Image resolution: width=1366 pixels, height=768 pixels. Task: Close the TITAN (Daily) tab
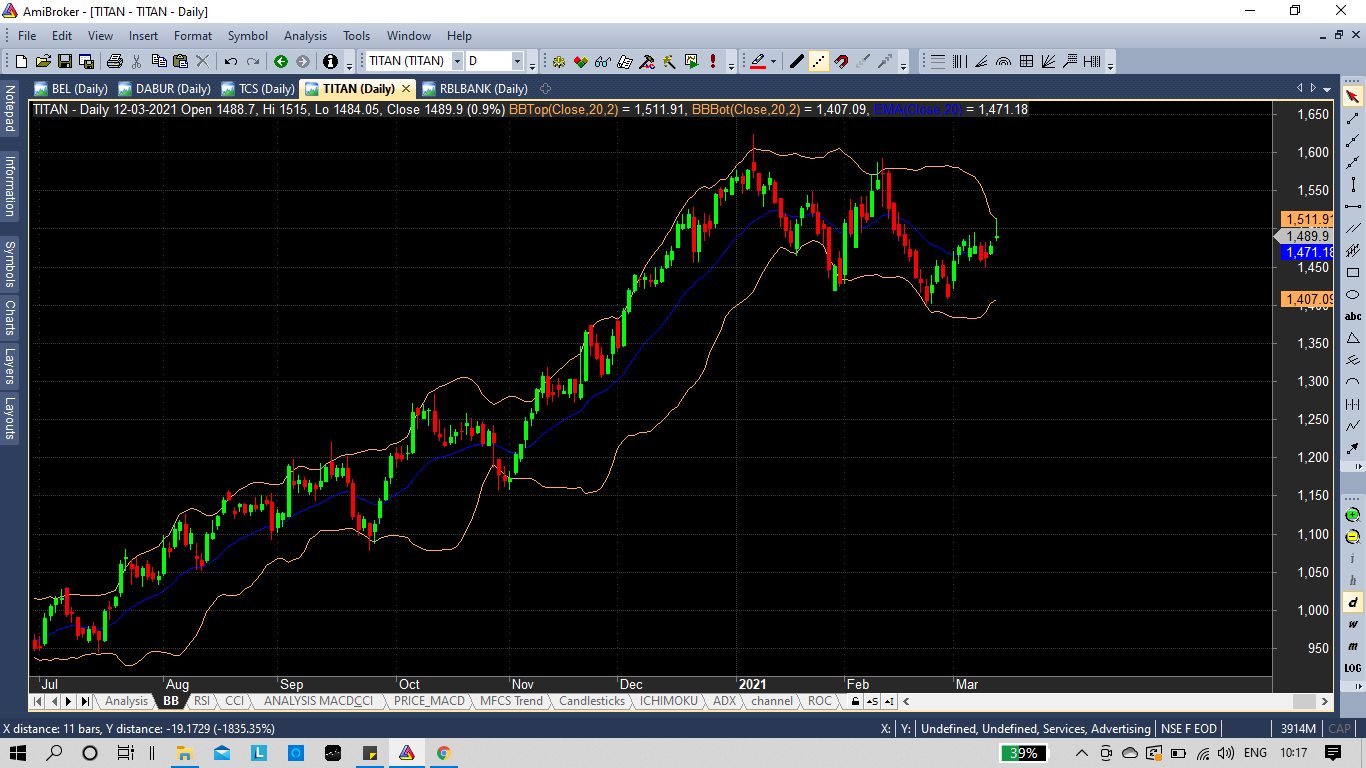coord(406,89)
